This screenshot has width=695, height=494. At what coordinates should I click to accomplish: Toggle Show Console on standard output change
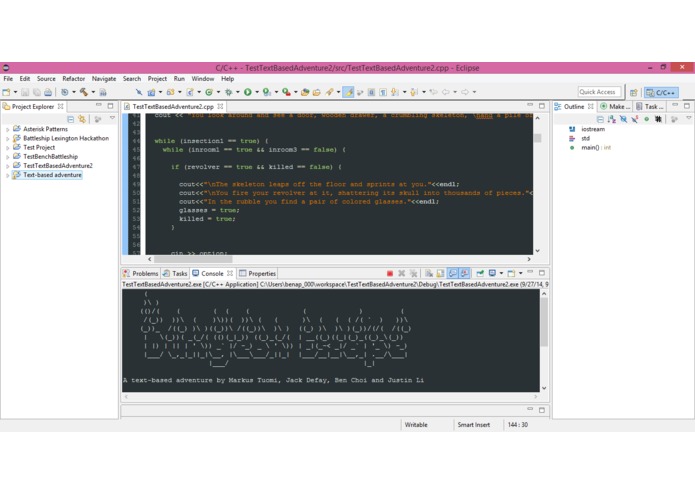(453, 273)
